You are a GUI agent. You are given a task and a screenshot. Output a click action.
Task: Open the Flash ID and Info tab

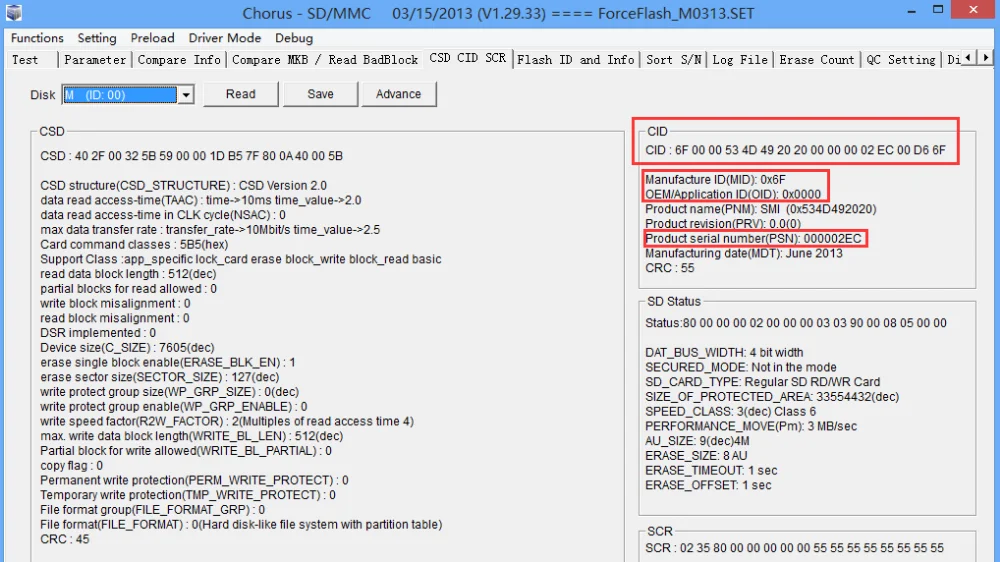(575, 60)
